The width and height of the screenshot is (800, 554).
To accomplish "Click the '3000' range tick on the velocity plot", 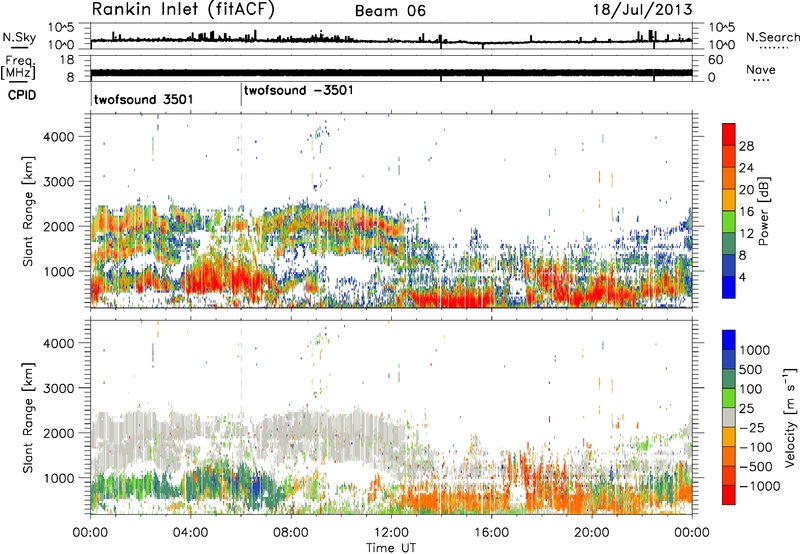I will click(x=59, y=388).
